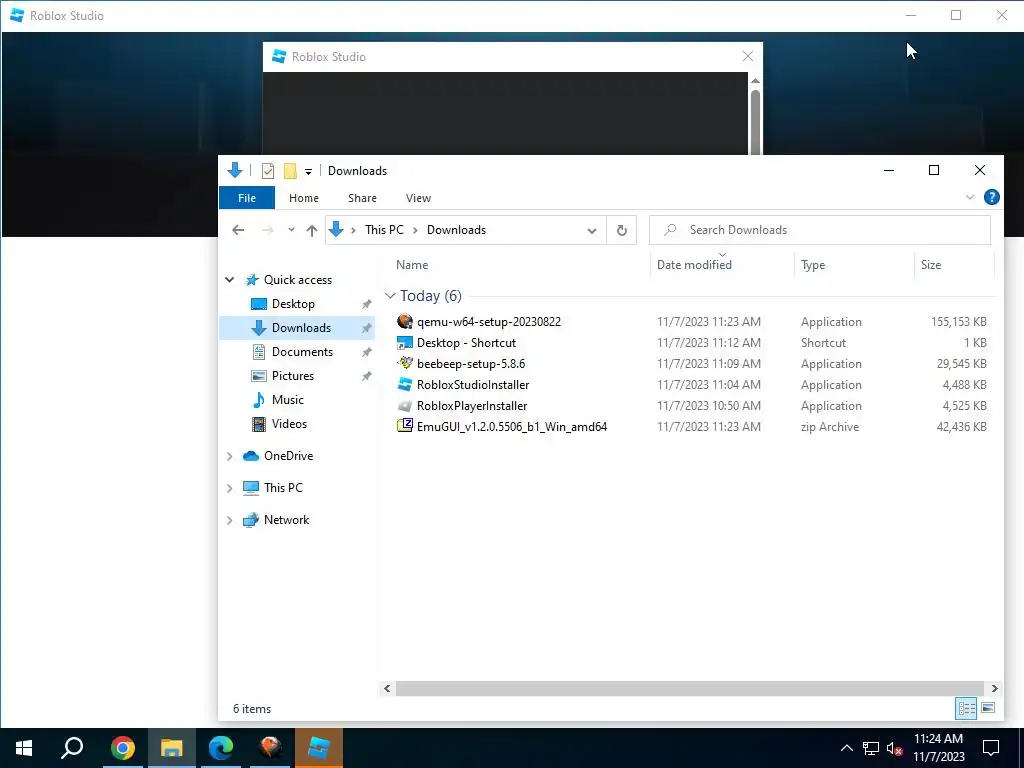Open the View ribbon tab
This screenshot has width=1024, height=768.
pyautogui.click(x=418, y=198)
